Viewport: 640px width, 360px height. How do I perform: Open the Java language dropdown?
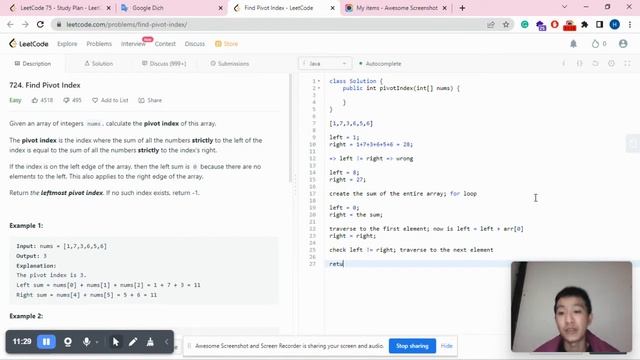point(325,64)
